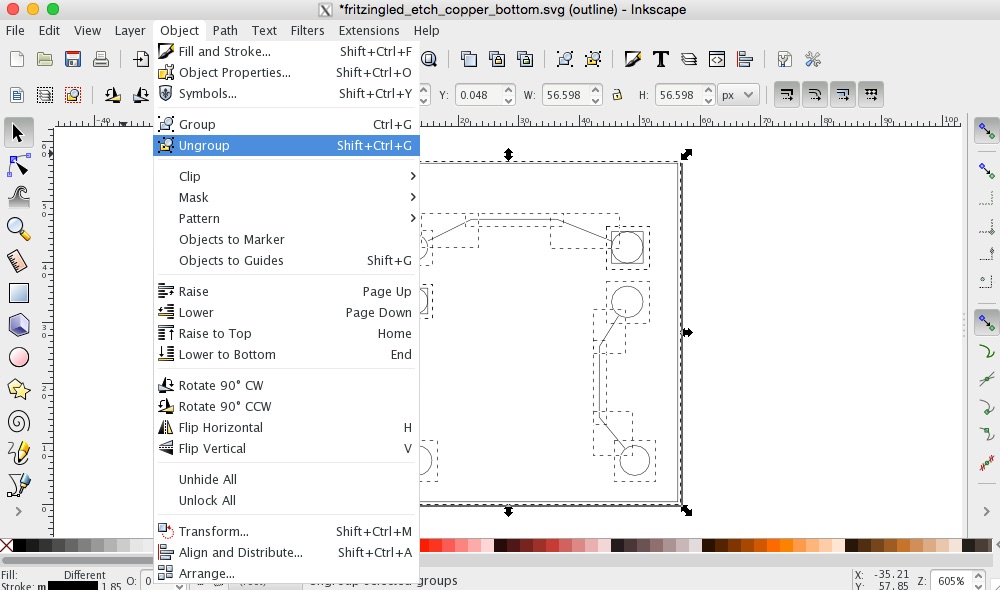
Task: Open the Extensions menu
Action: 368,31
